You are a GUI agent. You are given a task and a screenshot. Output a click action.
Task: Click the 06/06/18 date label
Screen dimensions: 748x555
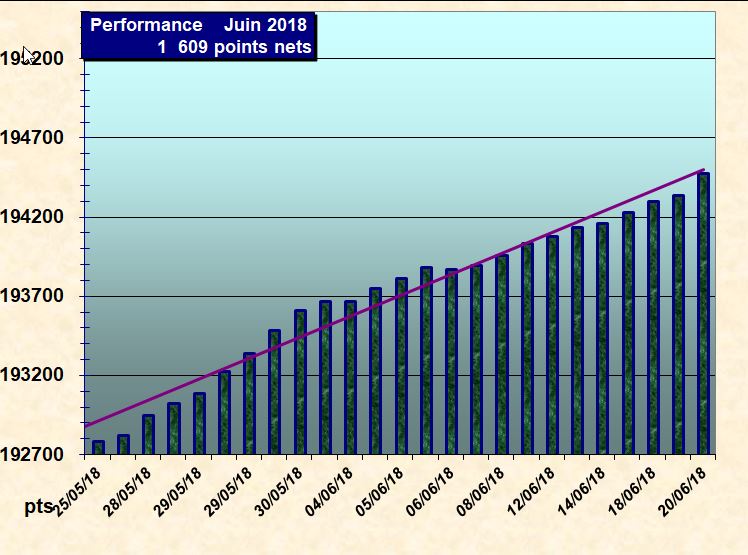point(430,489)
